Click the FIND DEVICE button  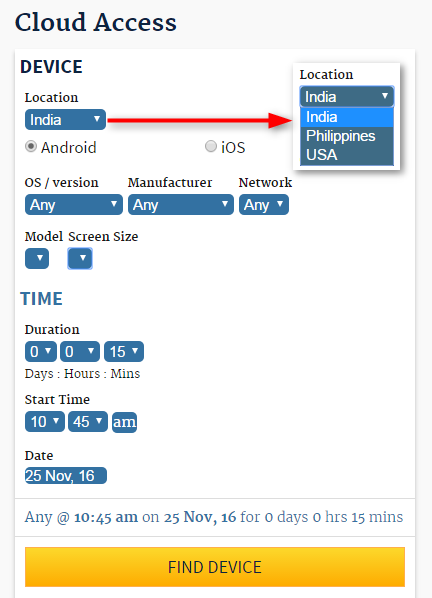pos(215,567)
